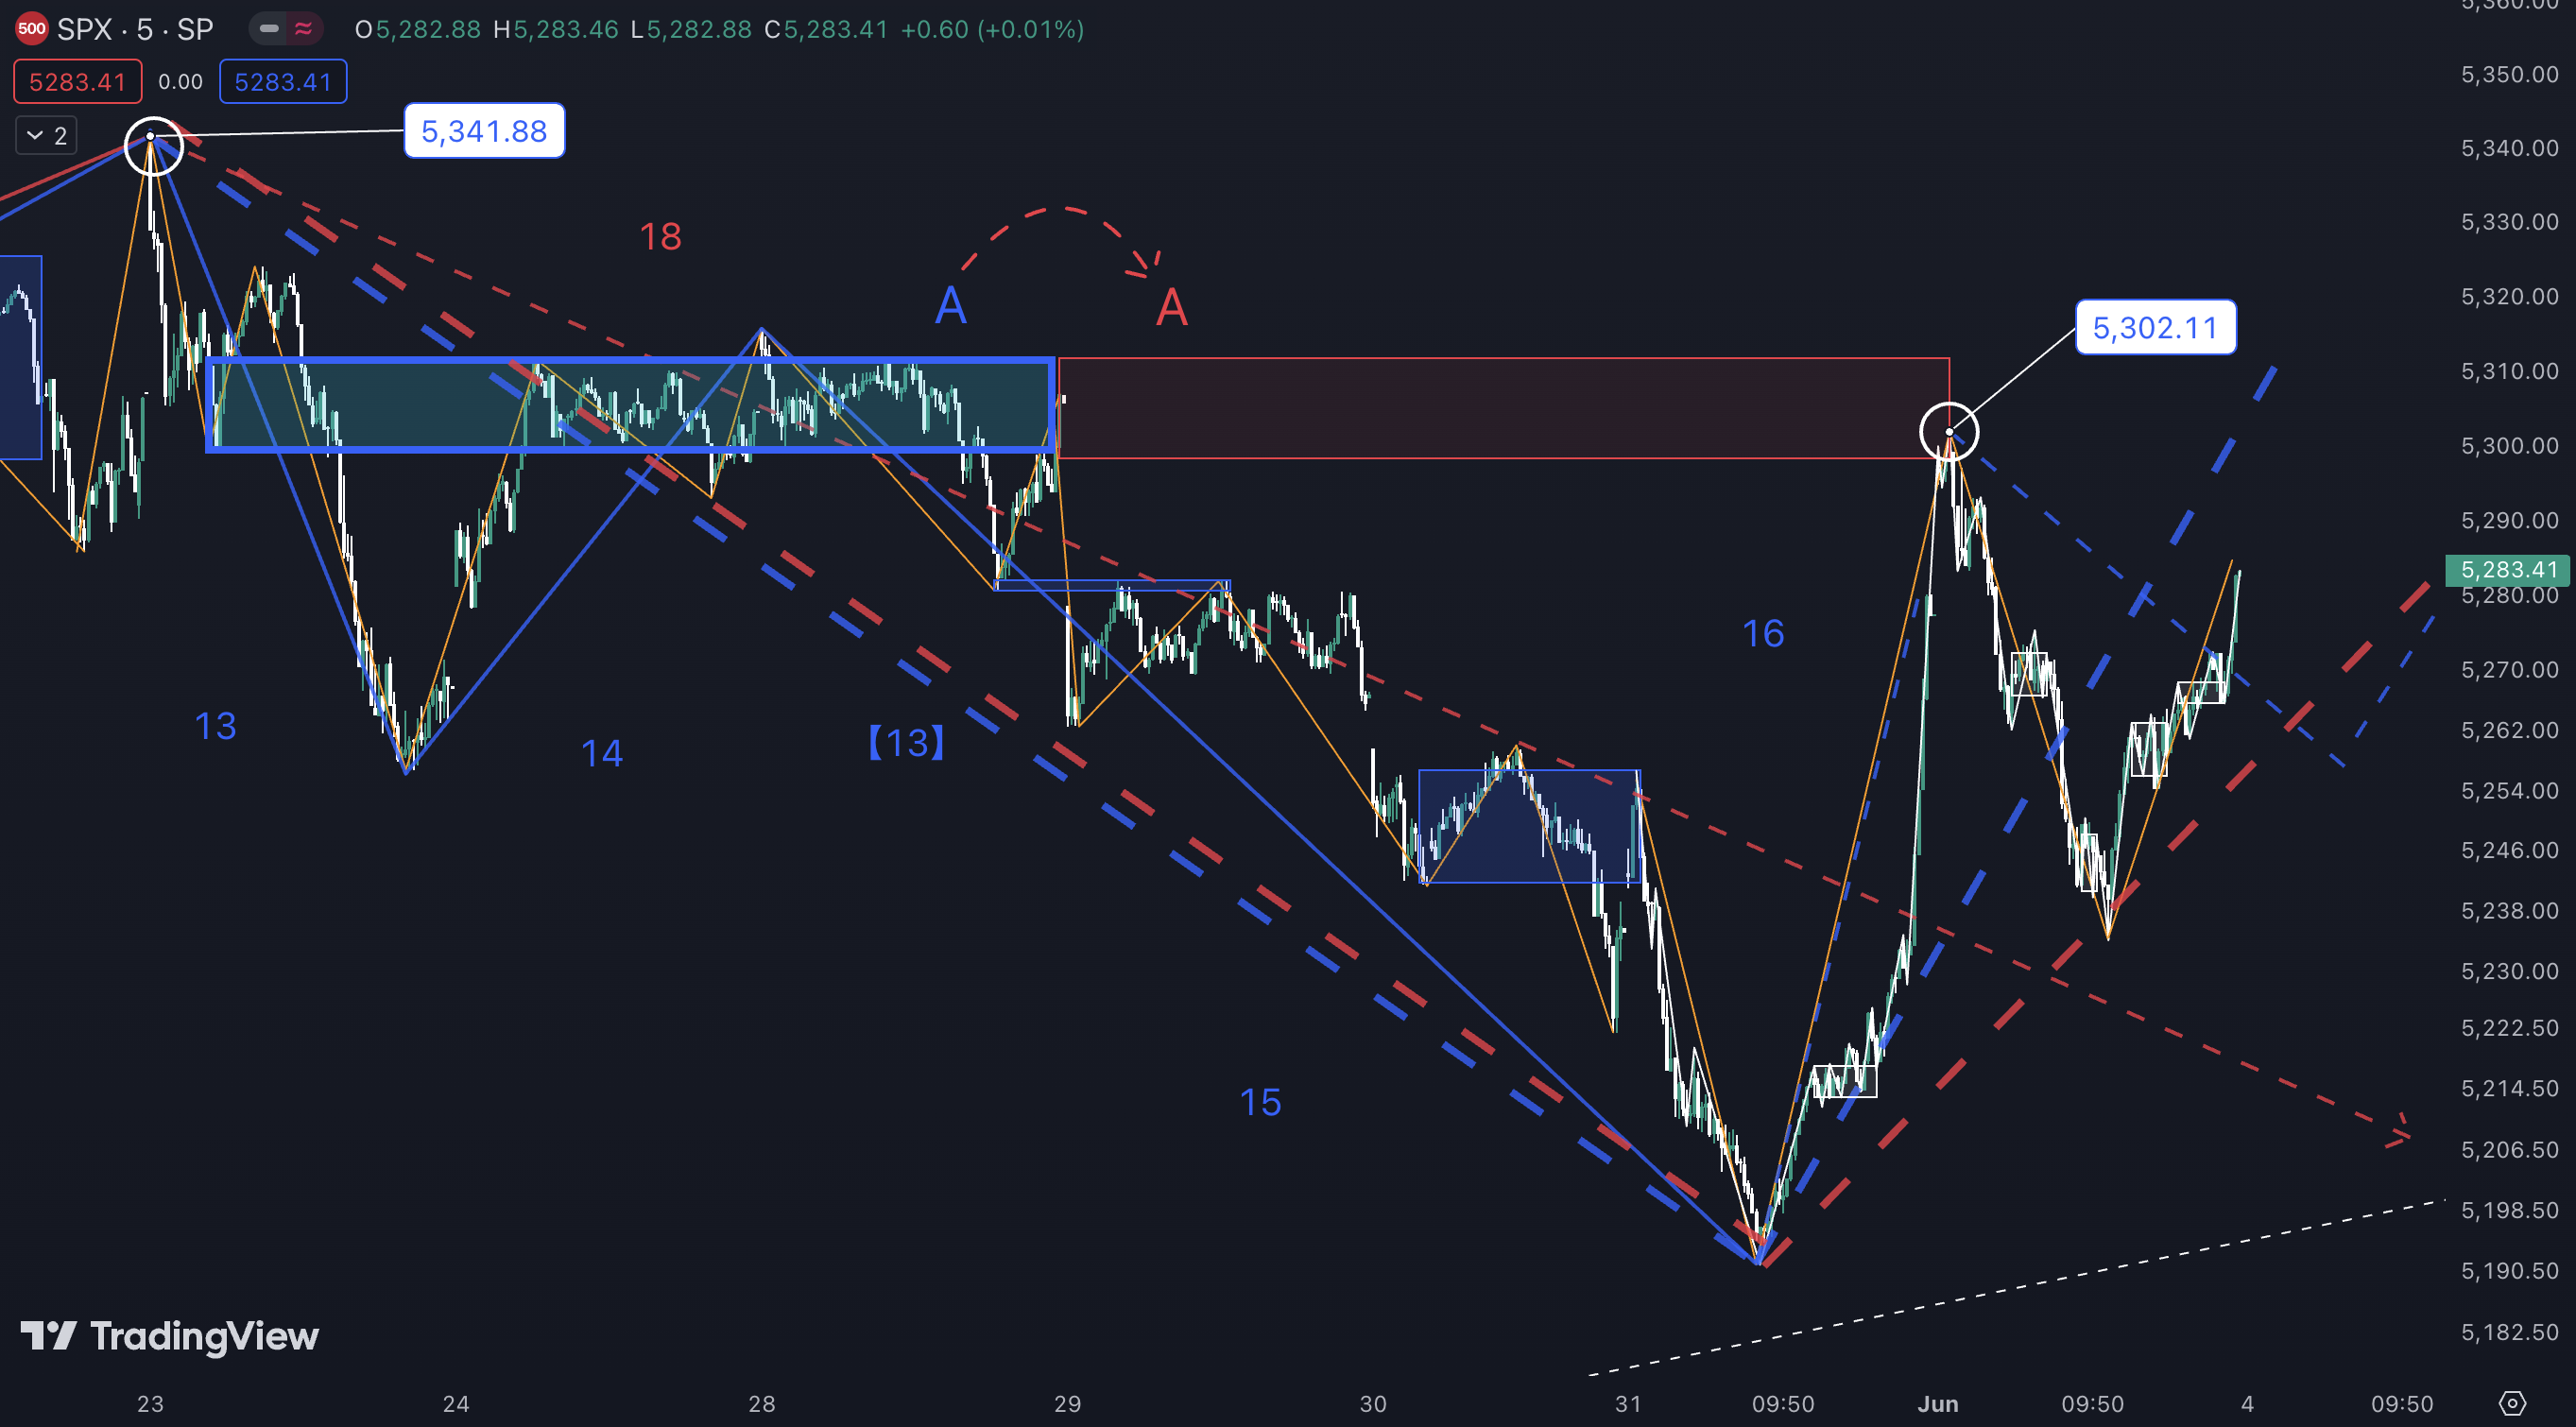Screen dimensions: 2576x1427
Task: Click the red SPX 500 symbol logo
Action: [x=31, y=29]
